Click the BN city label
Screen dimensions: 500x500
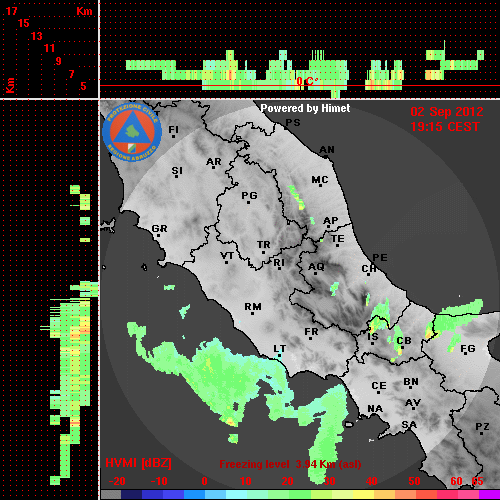coord(411,381)
